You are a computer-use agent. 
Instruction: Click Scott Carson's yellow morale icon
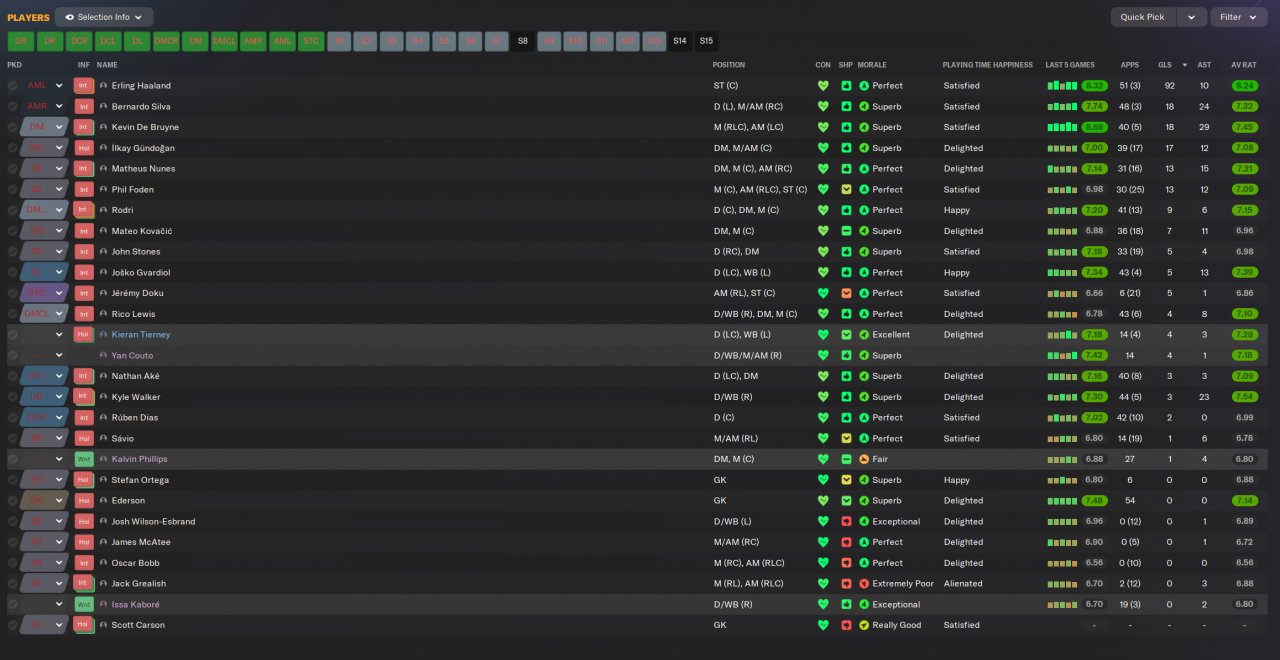[864, 626]
